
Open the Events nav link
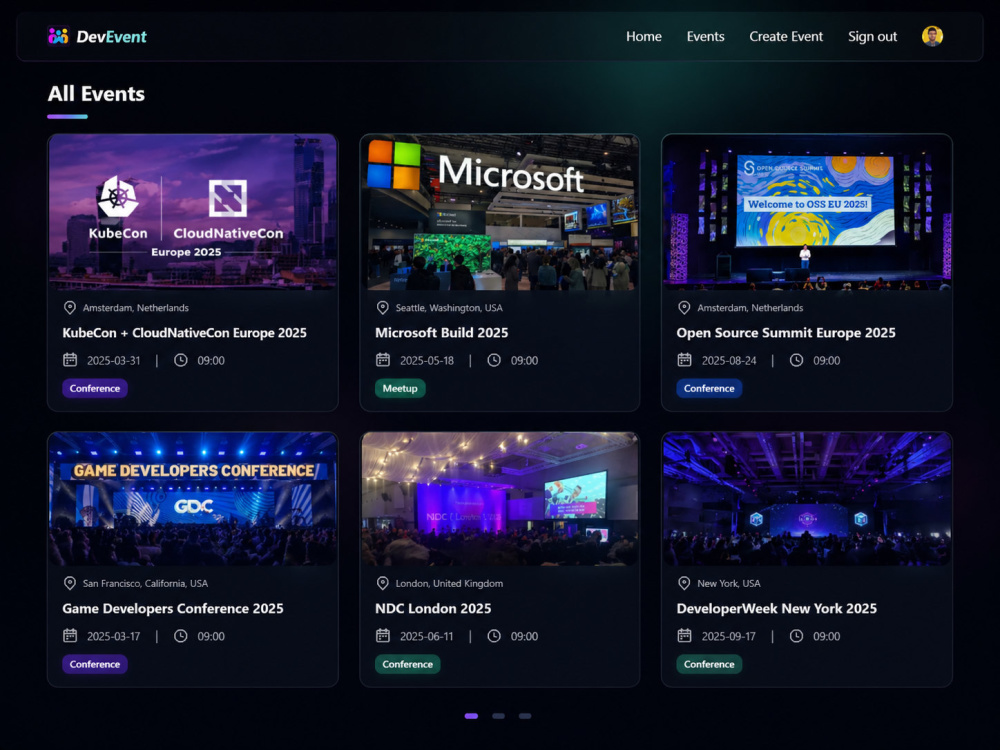tap(705, 36)
